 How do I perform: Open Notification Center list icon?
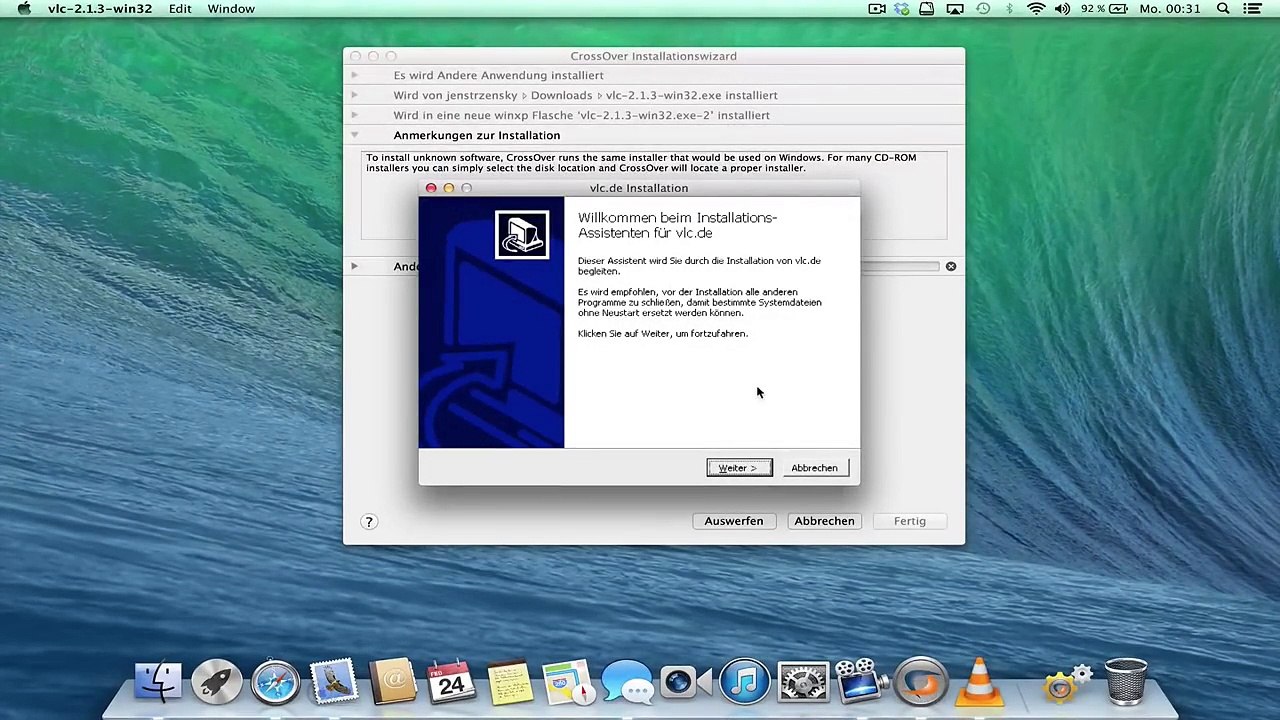click(1253, 9)
